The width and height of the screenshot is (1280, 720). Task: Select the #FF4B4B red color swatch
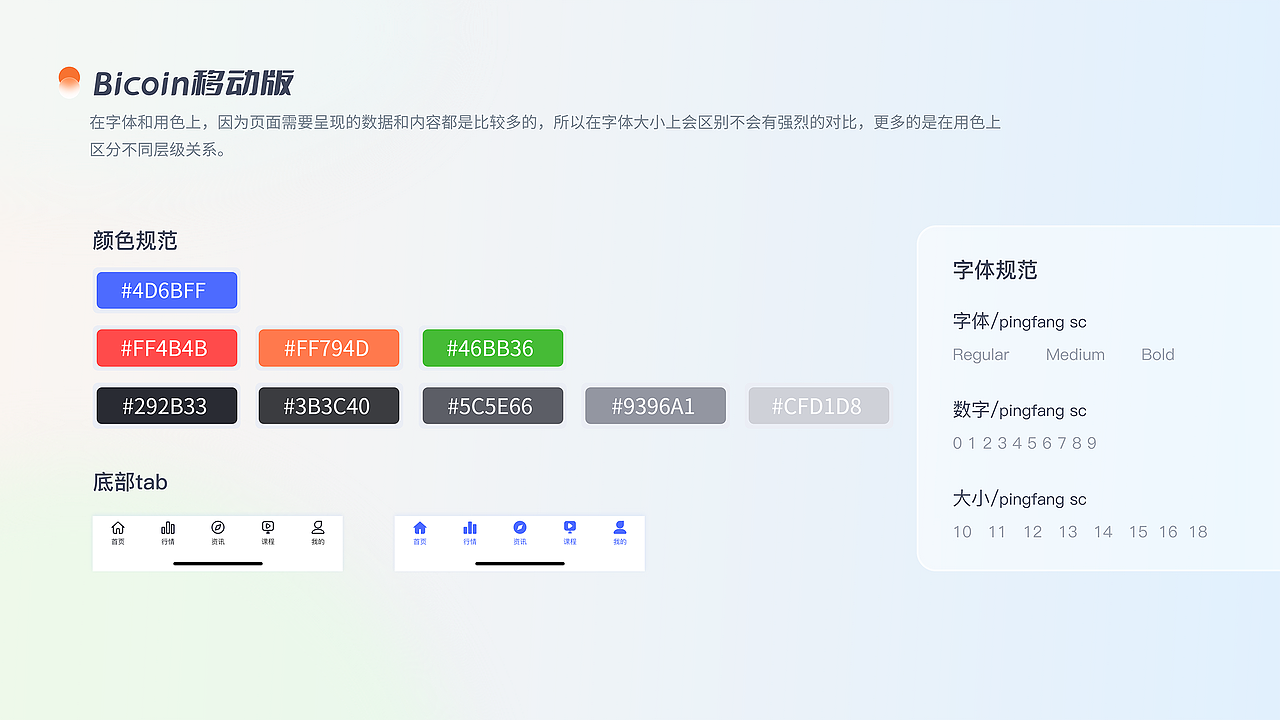pos(166,348)
